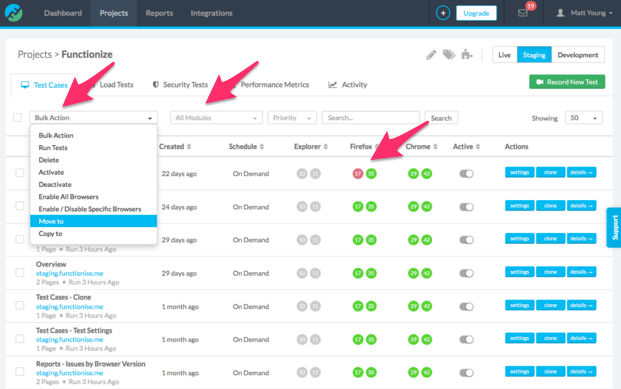The image size is (621, 389).
Task: Choose Move to in bulk action list
Action: click(x=93, y=221)
